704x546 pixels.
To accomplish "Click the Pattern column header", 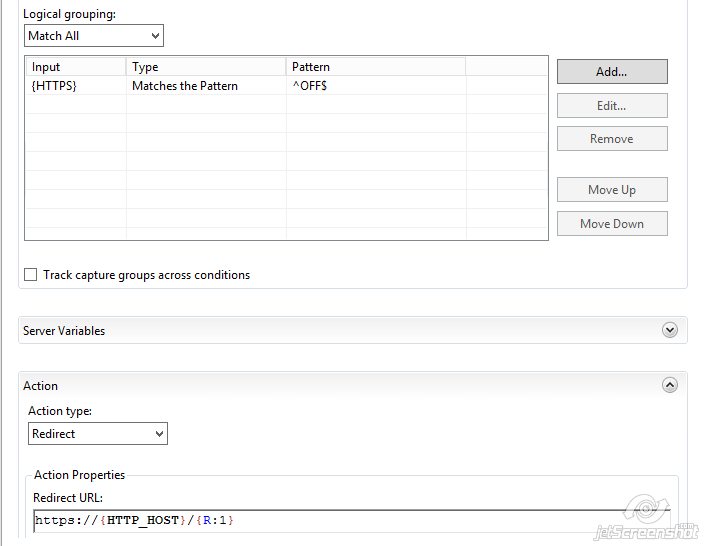I will click(x=375, y=67).
